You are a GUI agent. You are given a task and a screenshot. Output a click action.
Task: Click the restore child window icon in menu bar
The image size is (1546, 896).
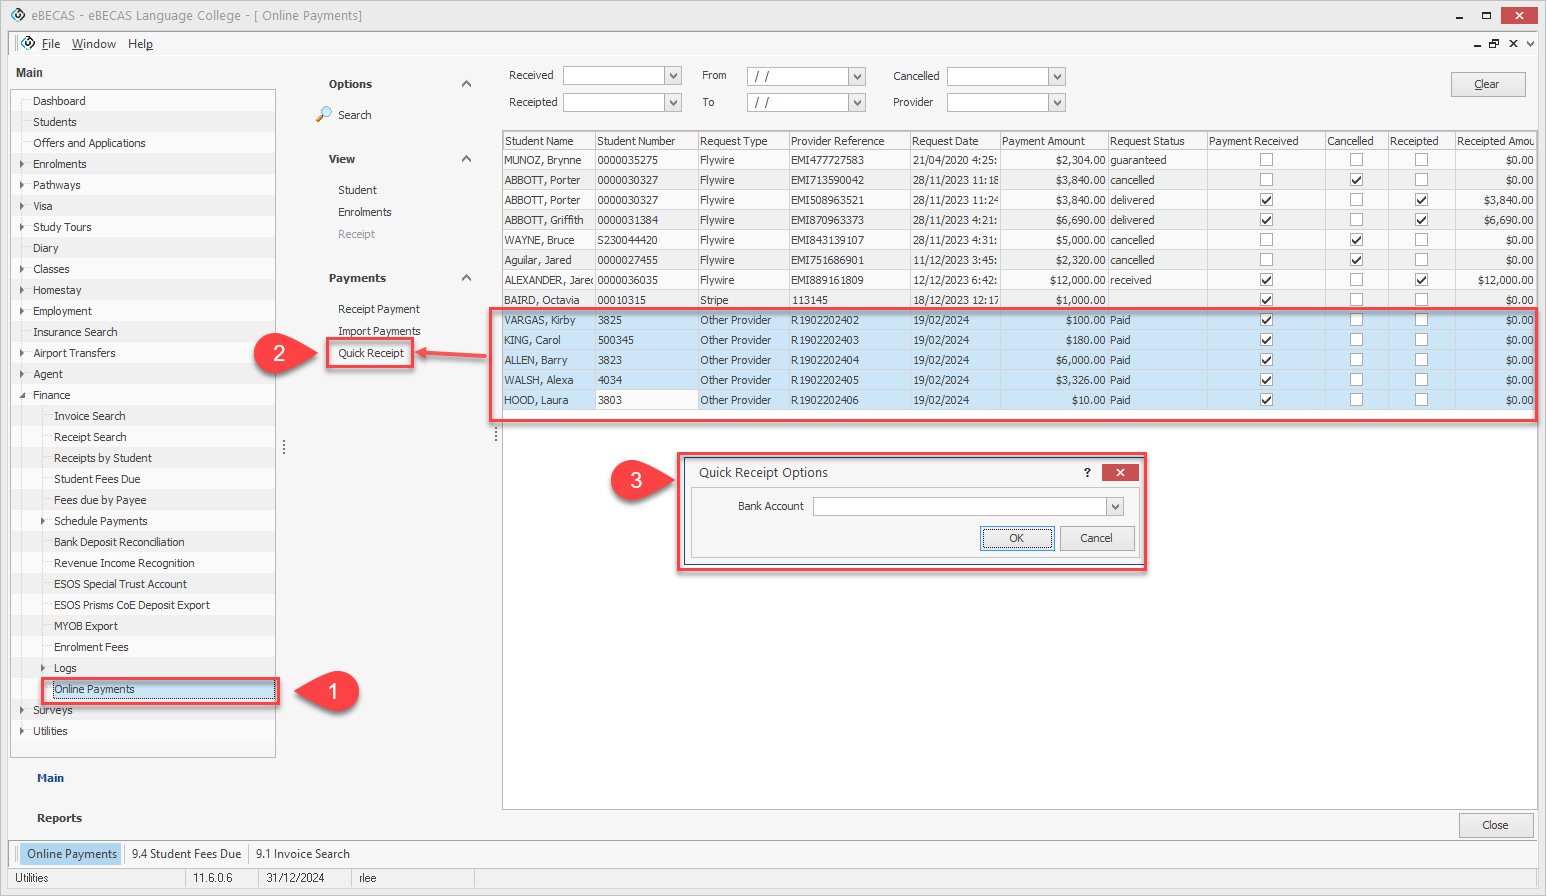pyautogui.click(x=1494, y=44)
